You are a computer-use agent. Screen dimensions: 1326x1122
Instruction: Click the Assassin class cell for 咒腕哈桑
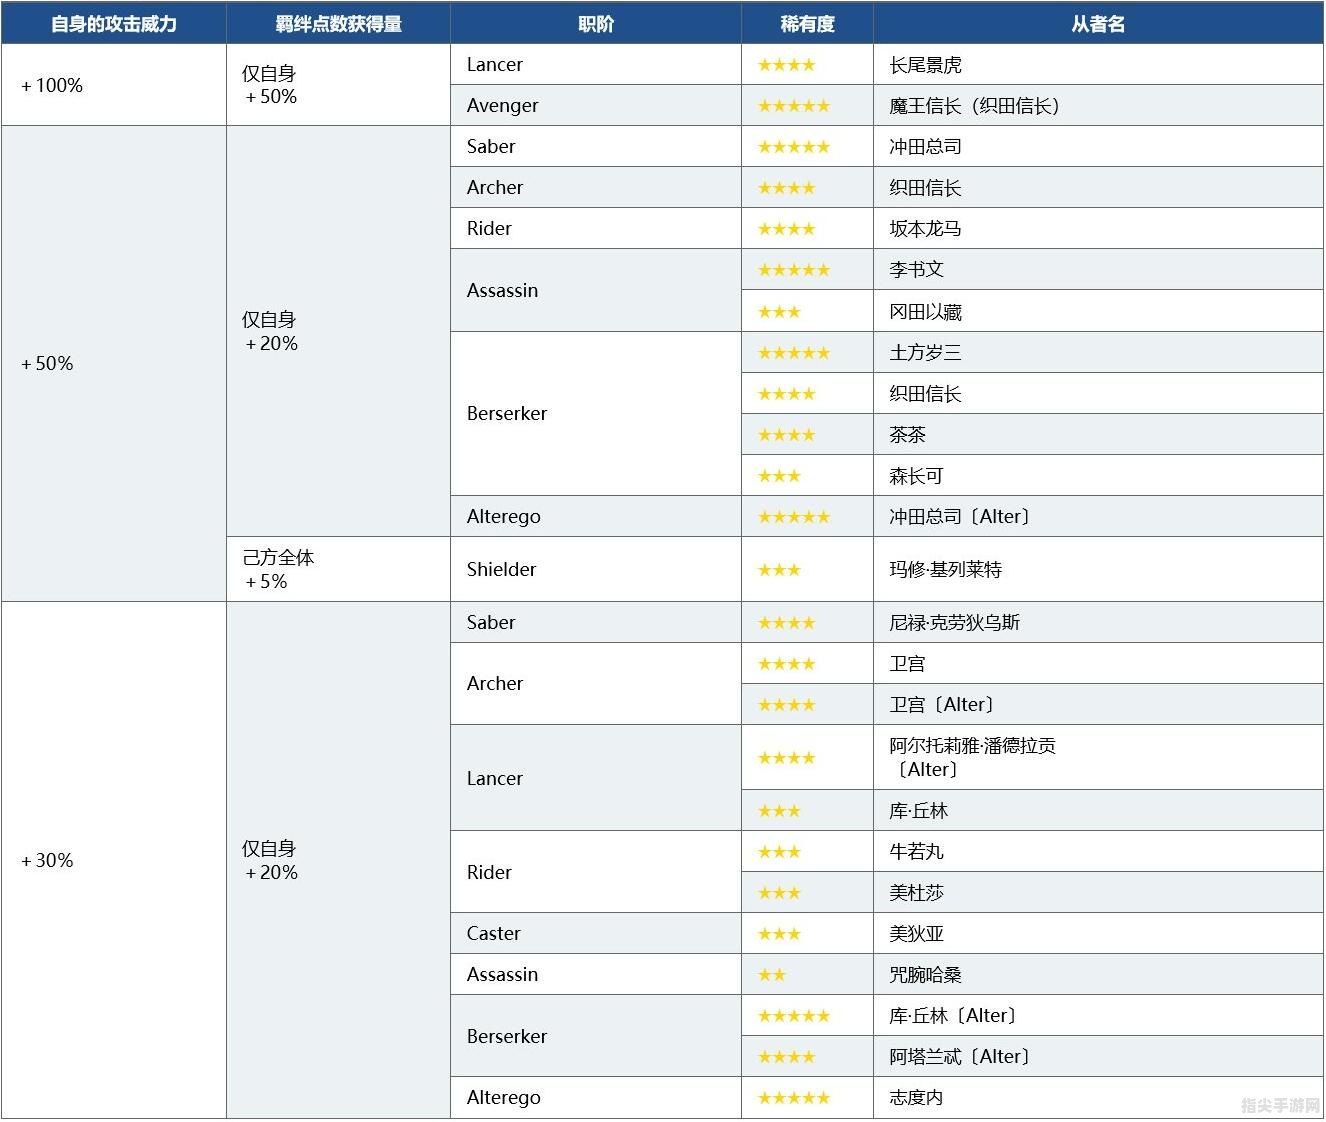[596, 974]
